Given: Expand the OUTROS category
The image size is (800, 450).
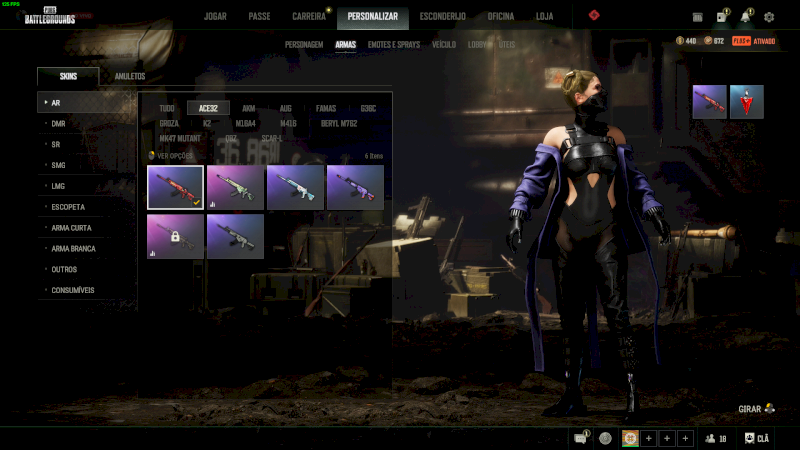Looking at the screenshot, I should click(x=87, y=269).
